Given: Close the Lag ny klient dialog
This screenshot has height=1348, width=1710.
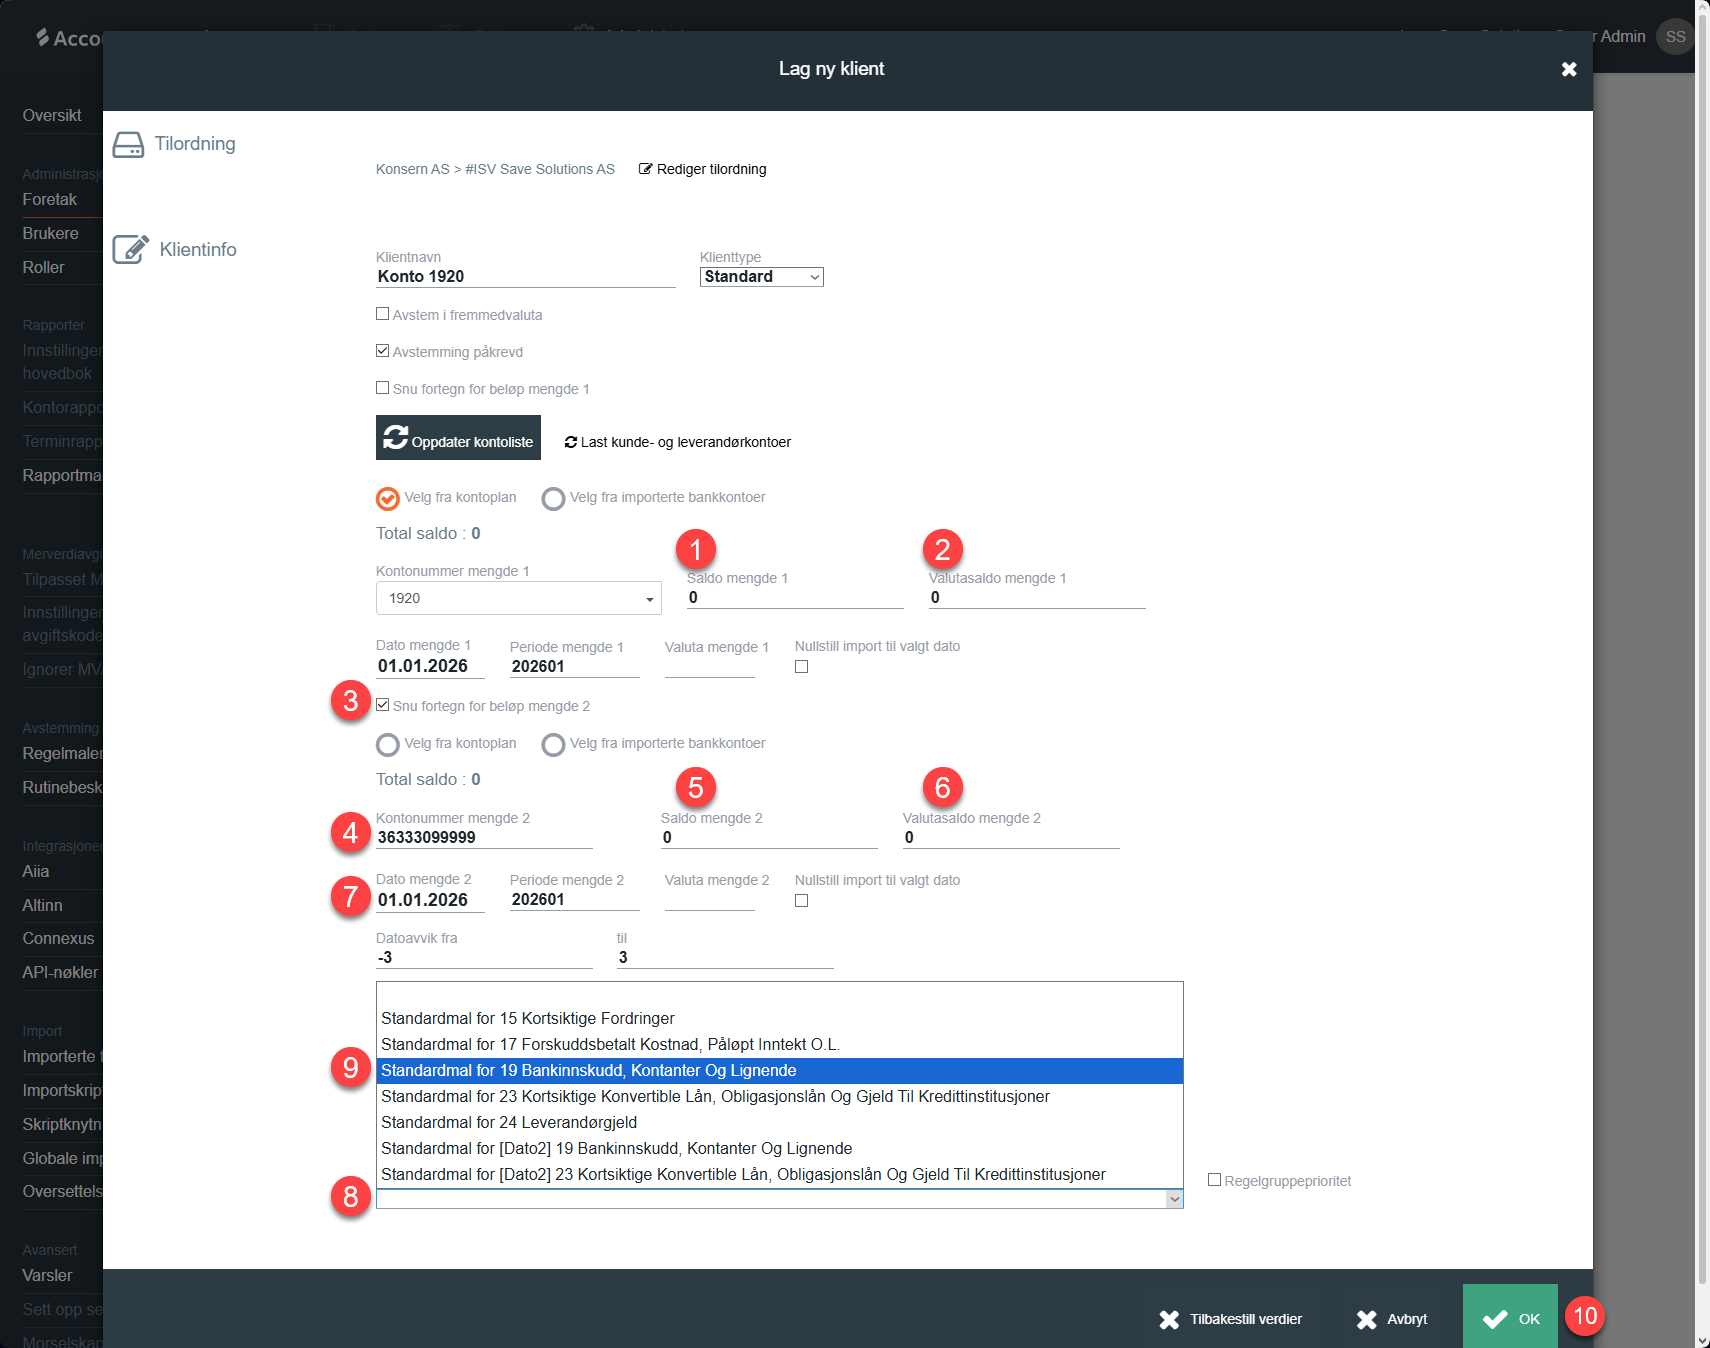Looking at the screenshot, I should [1569, 69].
